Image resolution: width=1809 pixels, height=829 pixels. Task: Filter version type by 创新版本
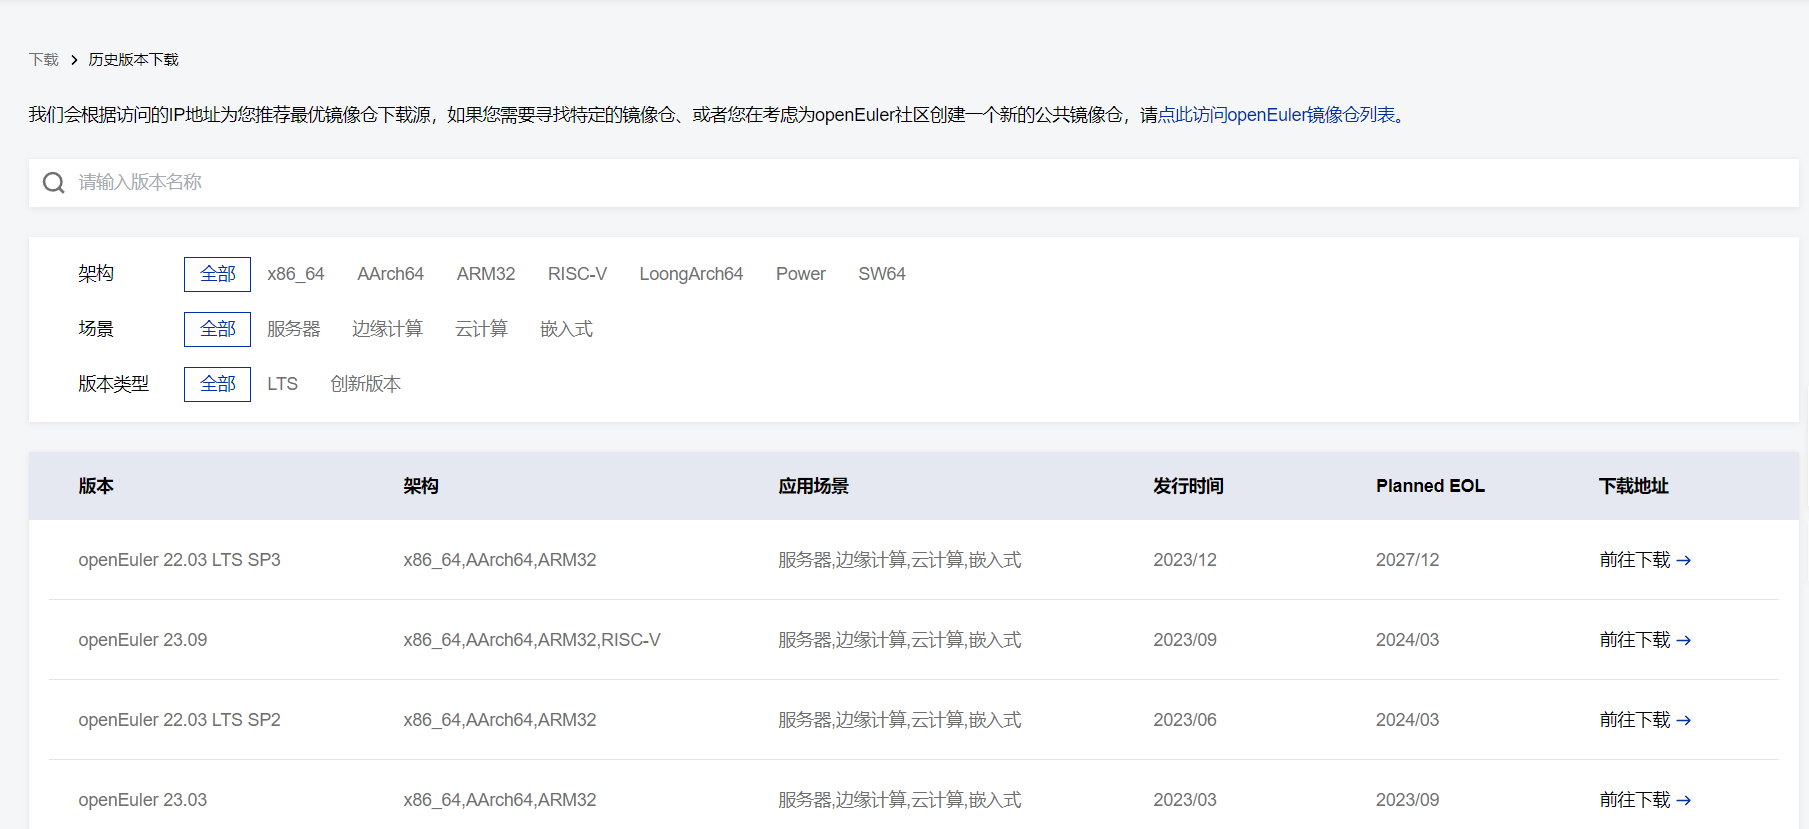pyautogui.click(x=366, y=384)
